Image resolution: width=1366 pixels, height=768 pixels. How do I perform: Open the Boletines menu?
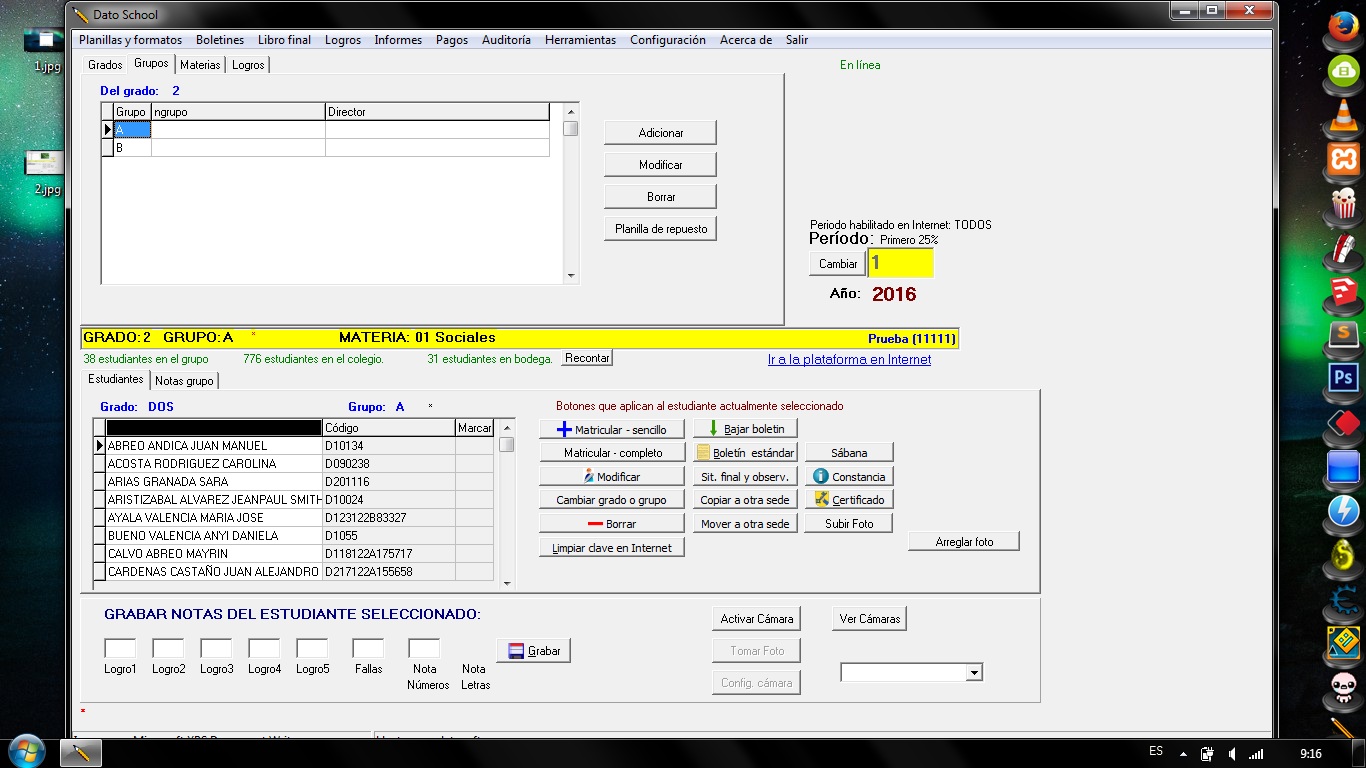[220, 40]
